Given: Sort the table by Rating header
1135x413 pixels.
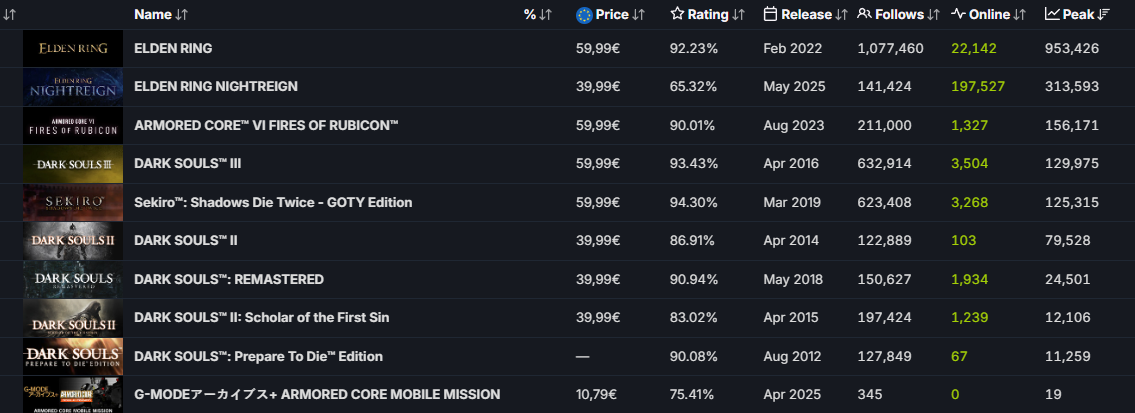Looking at the screenshot, I should pyautogui.click(x=715, y=14).
